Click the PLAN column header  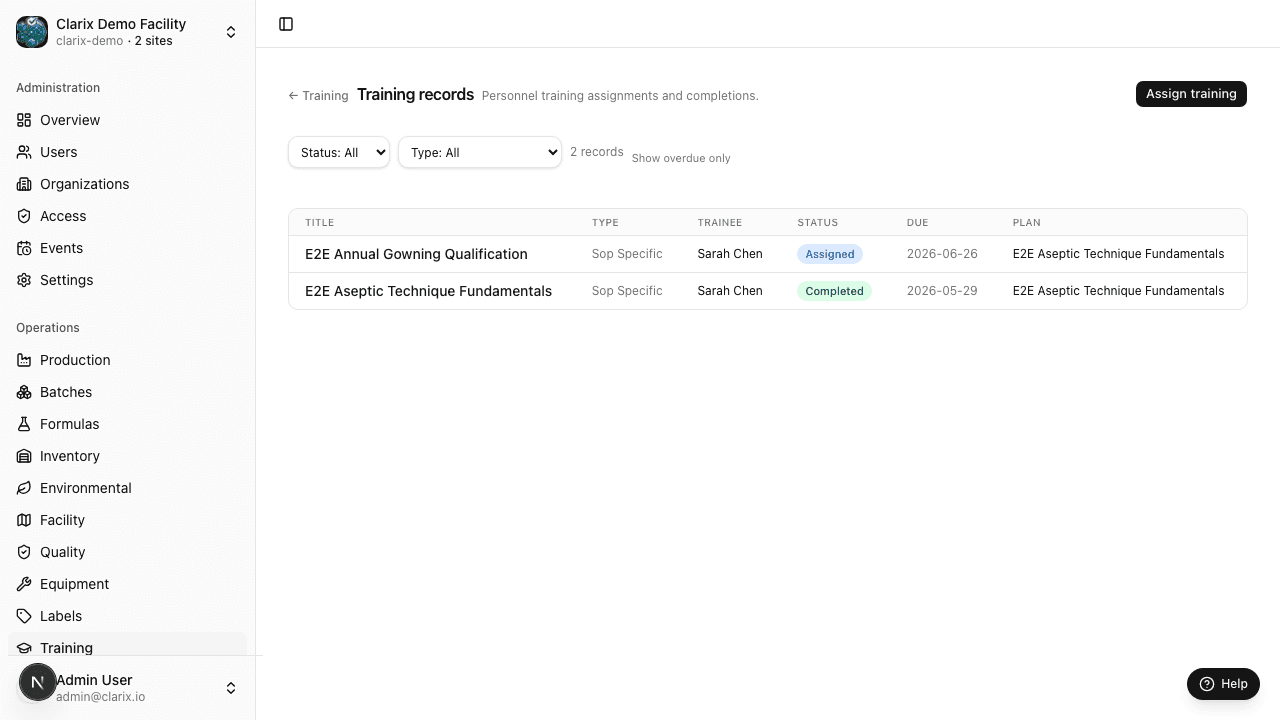click(x=1026, y=223)
